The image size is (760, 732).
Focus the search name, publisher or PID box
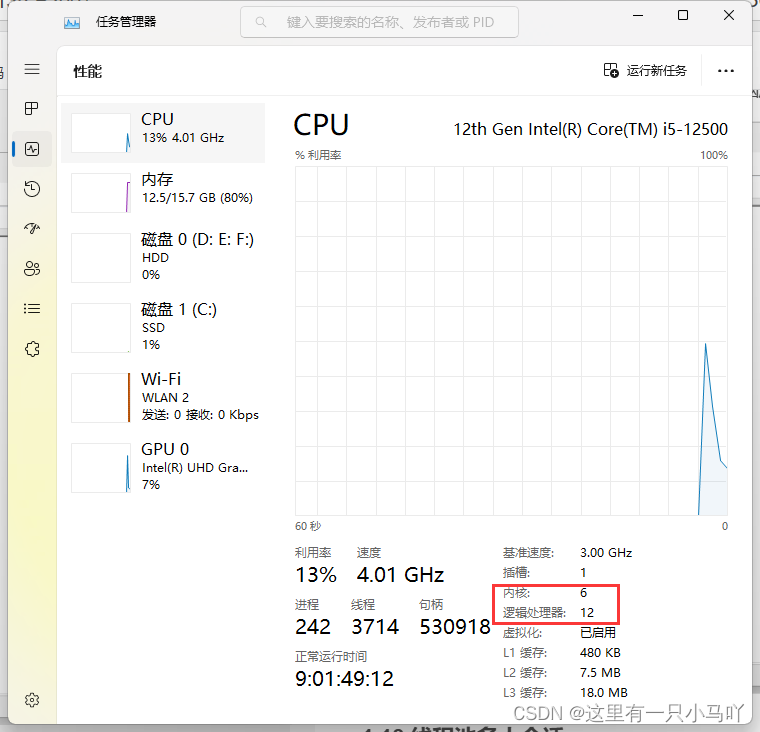coord(379,22)
